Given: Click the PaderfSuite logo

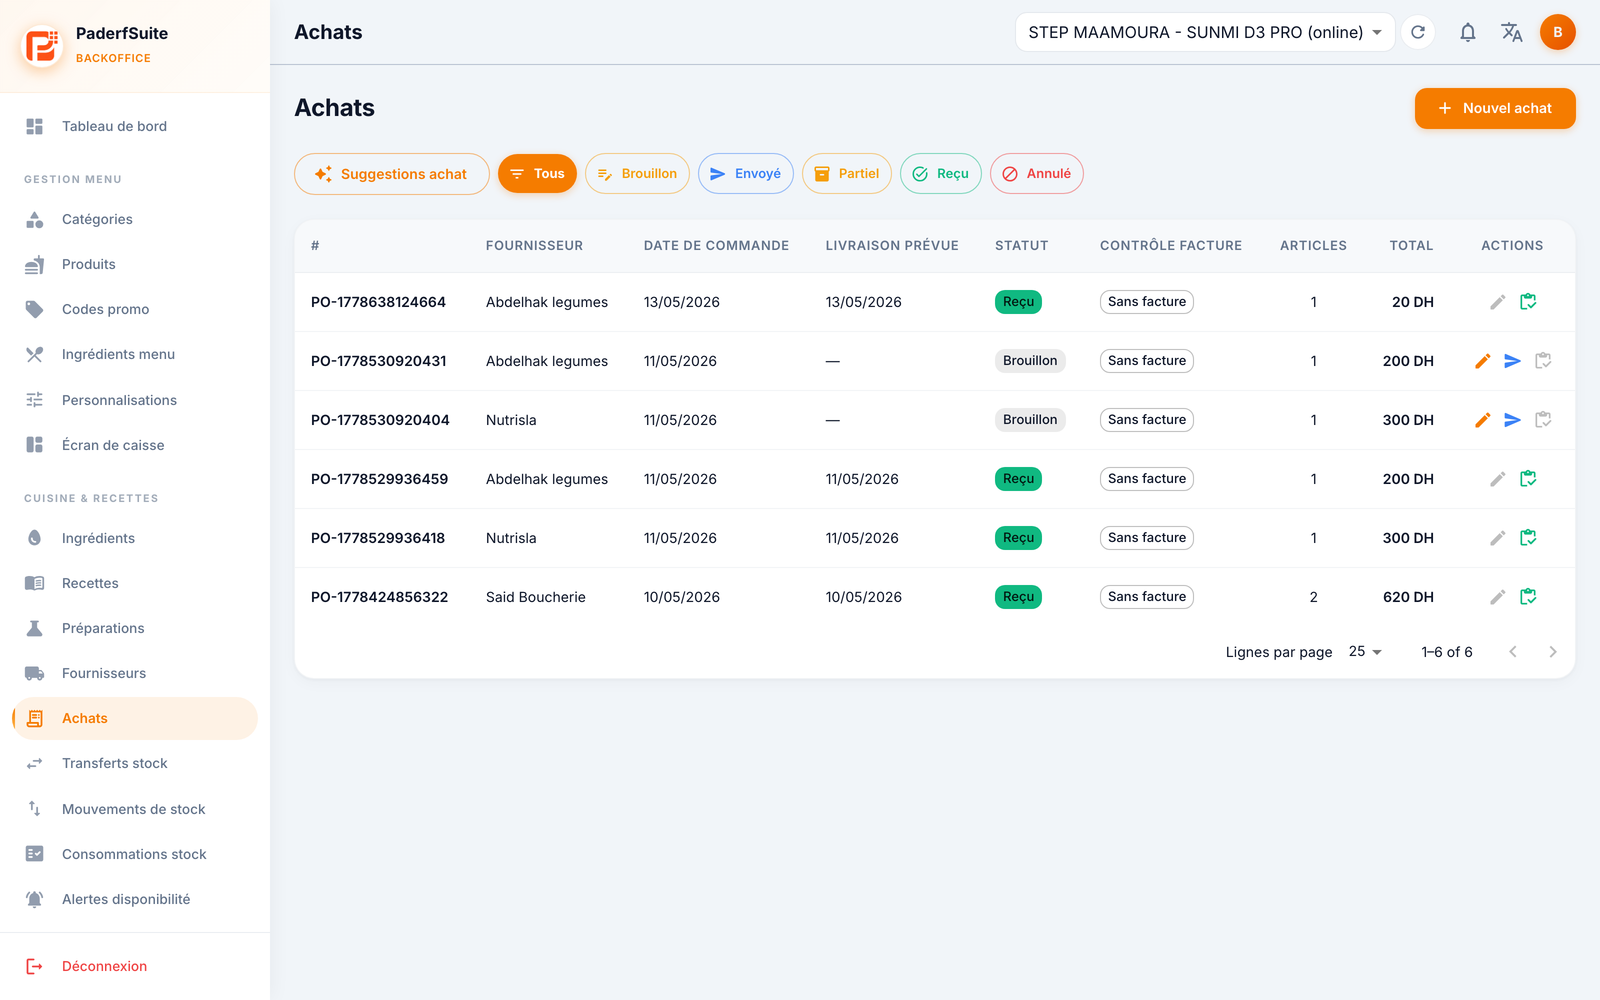Looking at the screenshot, I should (42, 45).
